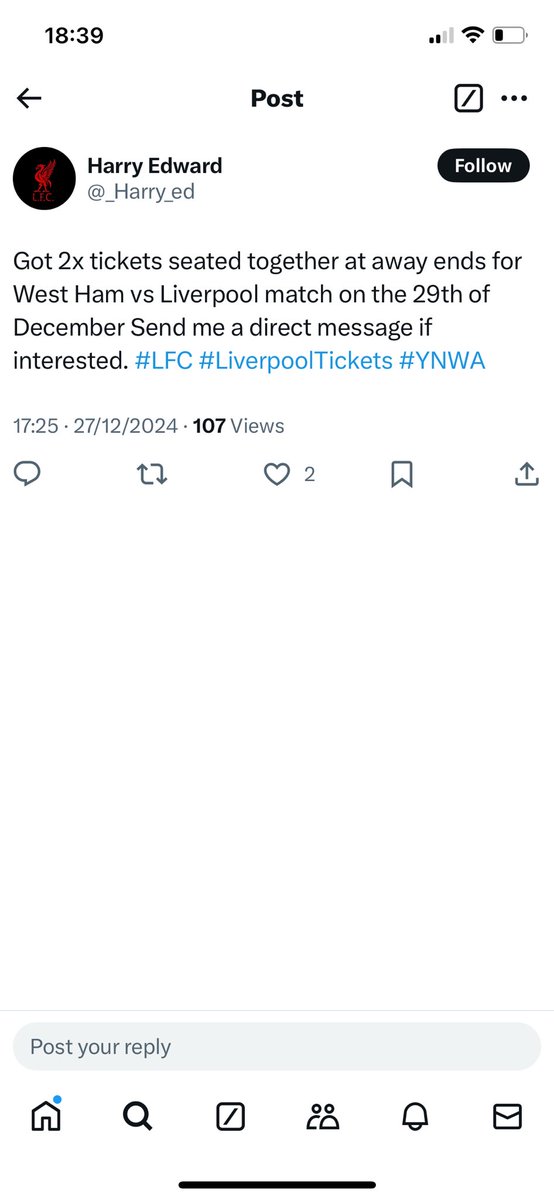Share the post via upload icon

tap(526, 476)
